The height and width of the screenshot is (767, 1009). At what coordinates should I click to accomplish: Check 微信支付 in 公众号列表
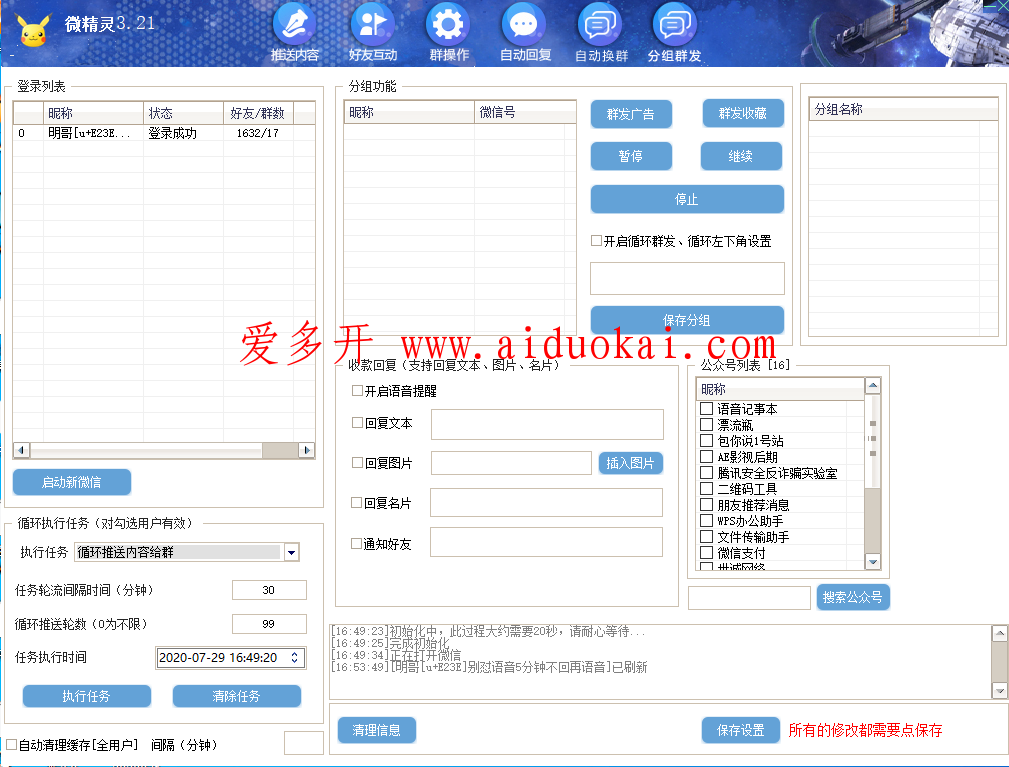(706, 553)
